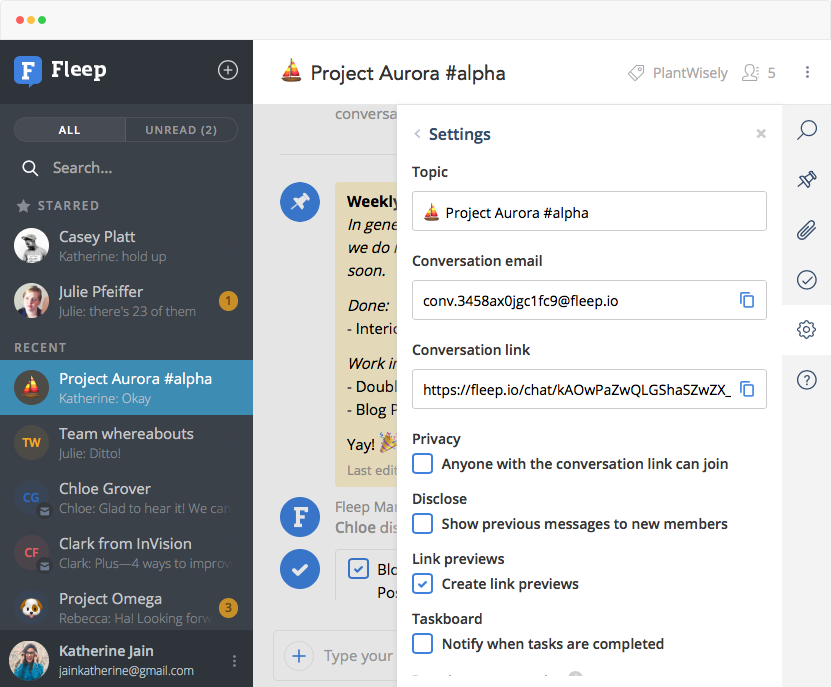Viewport: 831px width, 687px height.
Task: Click Casey Platt's avatar photo
Action: [31, 245]
